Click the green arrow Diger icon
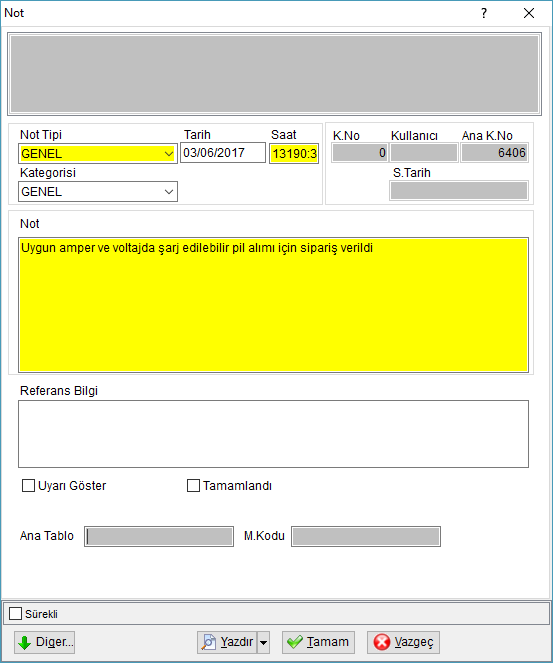This screenshot has height=663, width=553. (25, 642)
